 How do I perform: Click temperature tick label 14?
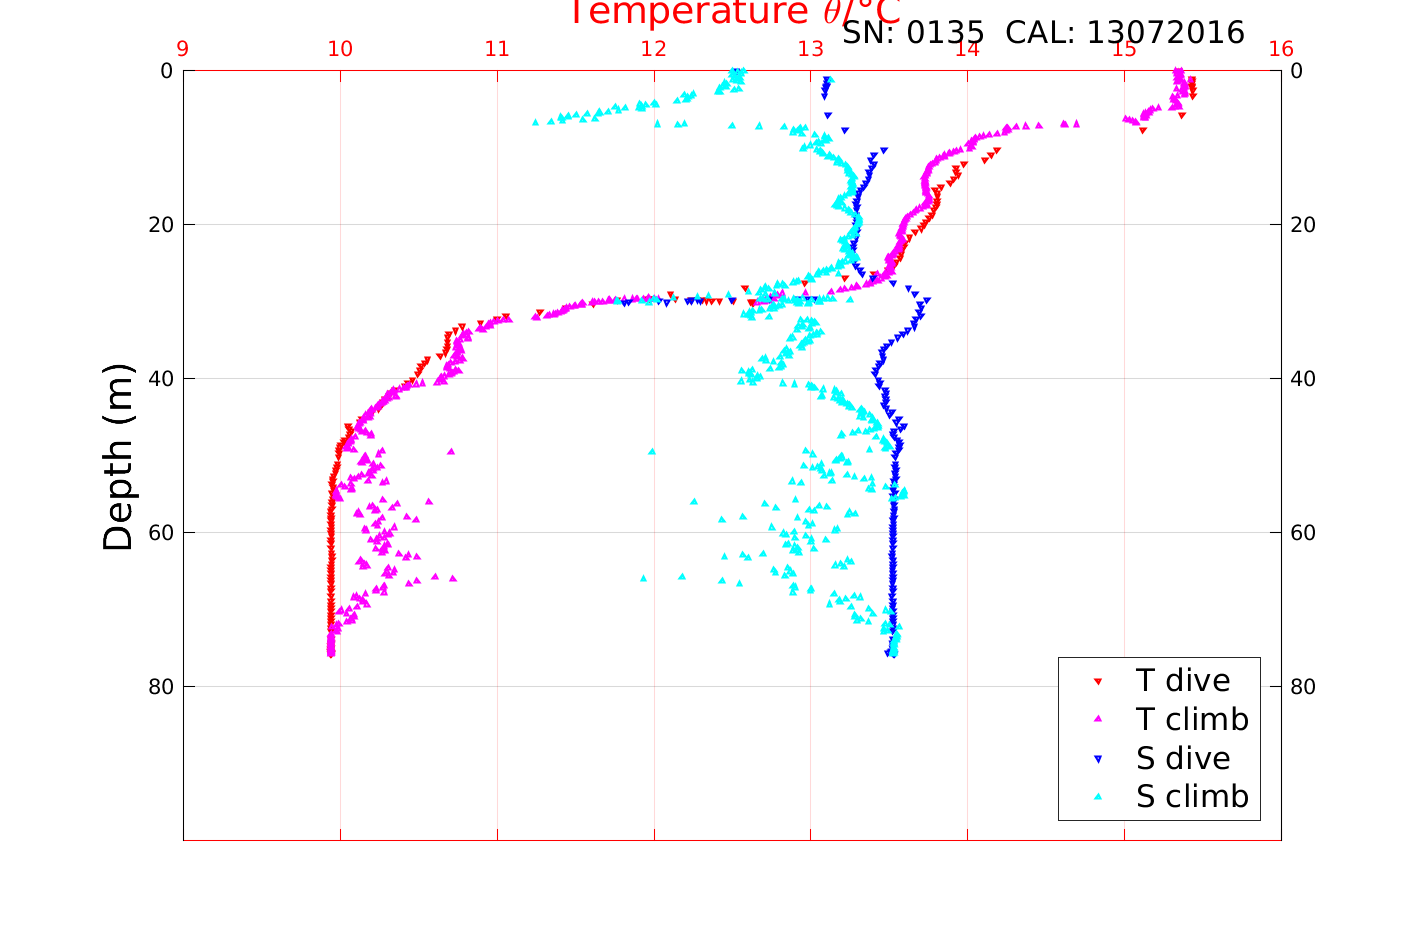(967, 50)
